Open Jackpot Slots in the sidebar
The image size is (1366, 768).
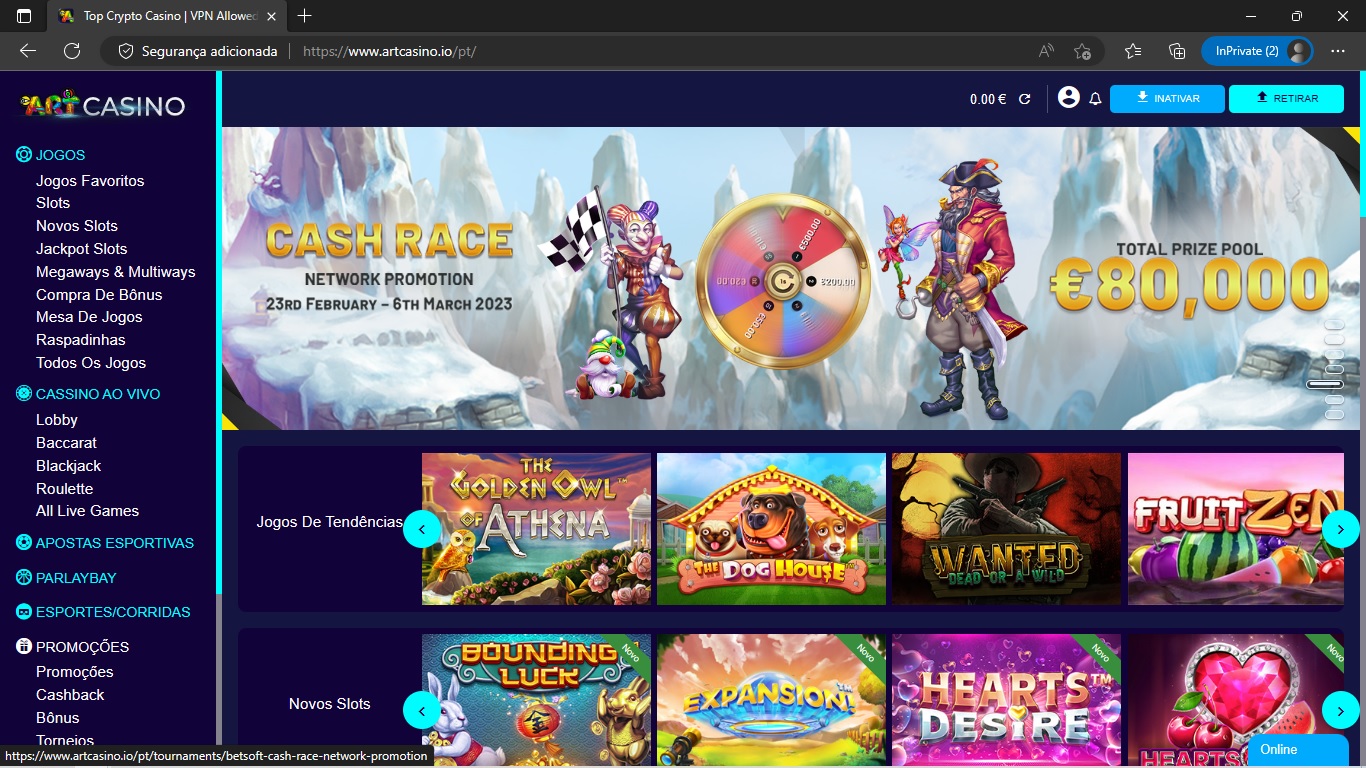(81, 249)
